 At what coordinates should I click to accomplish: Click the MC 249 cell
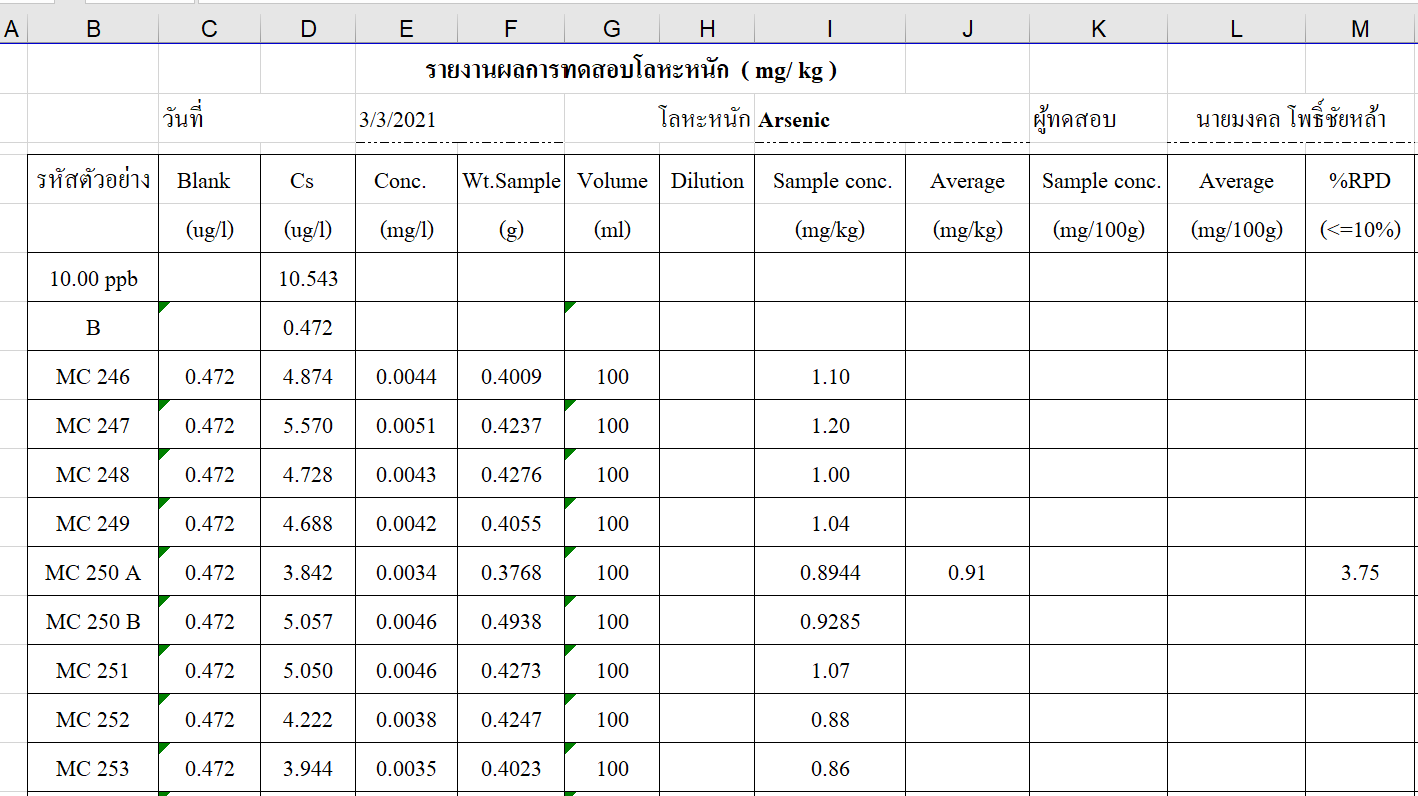pos(93,523)
